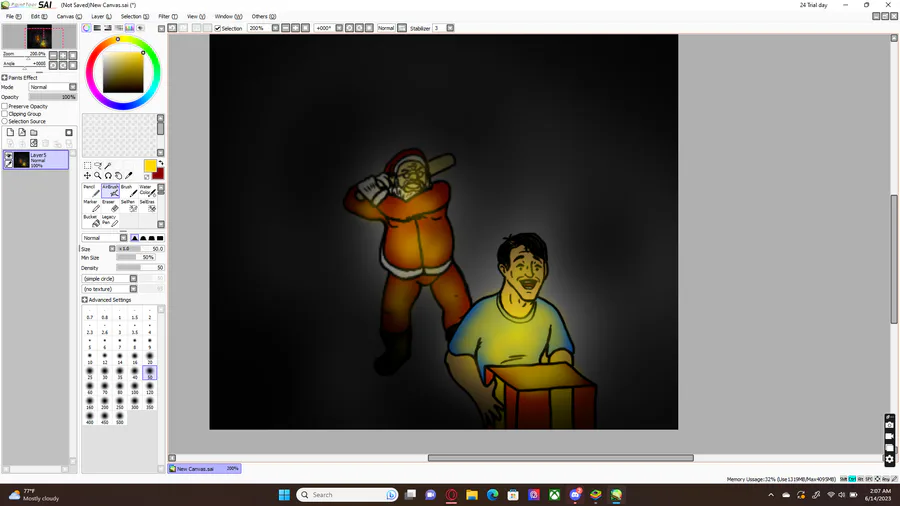Swap foreground and background colors
Image resolution: width=900 pixels, height=506 pixels.
pos(161,164)
